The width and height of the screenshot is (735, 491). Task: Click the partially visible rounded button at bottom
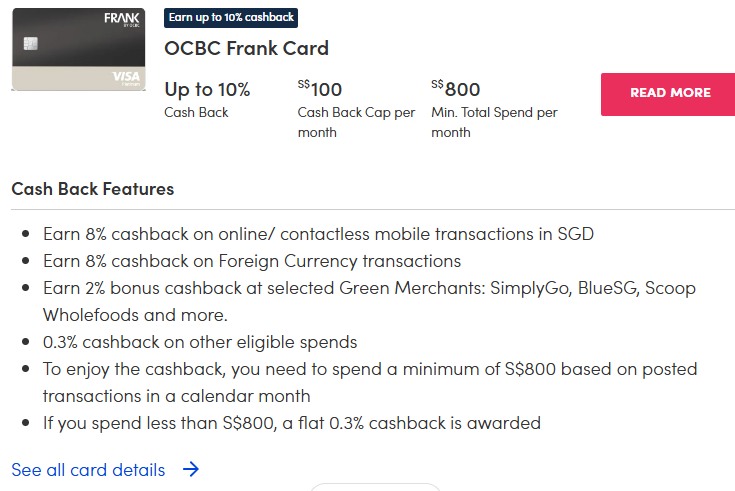click(375, 487)
